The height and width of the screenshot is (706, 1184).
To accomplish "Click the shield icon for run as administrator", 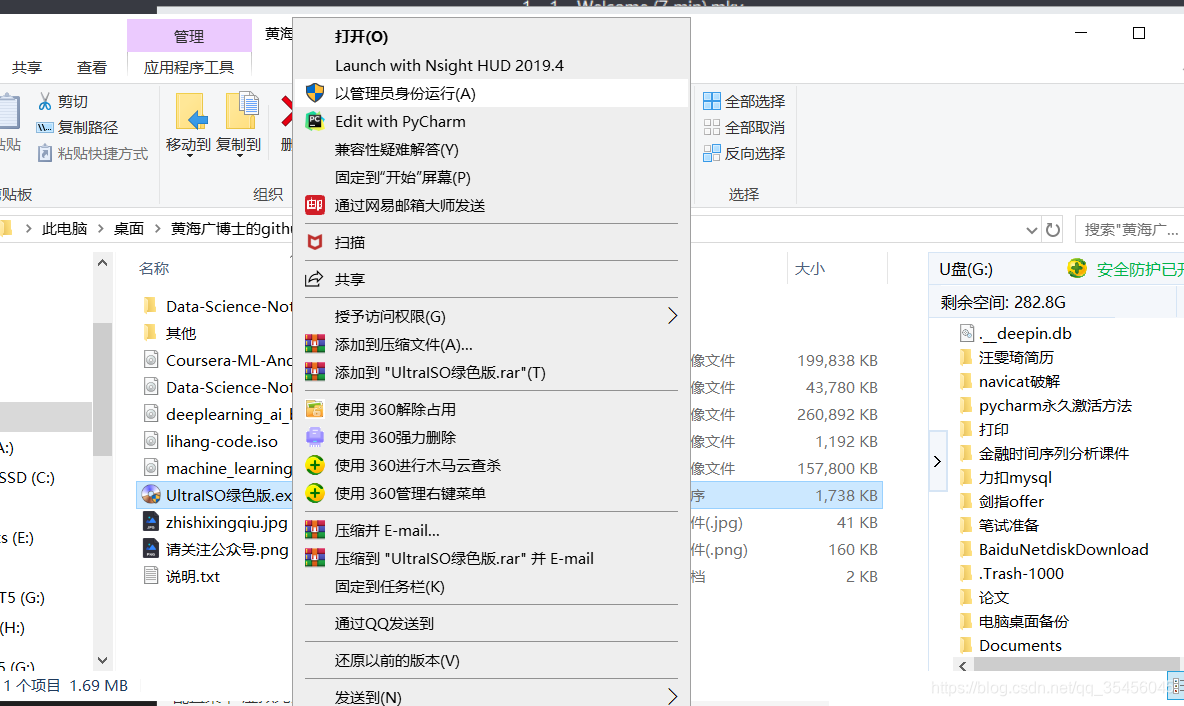I will point(315,94).
